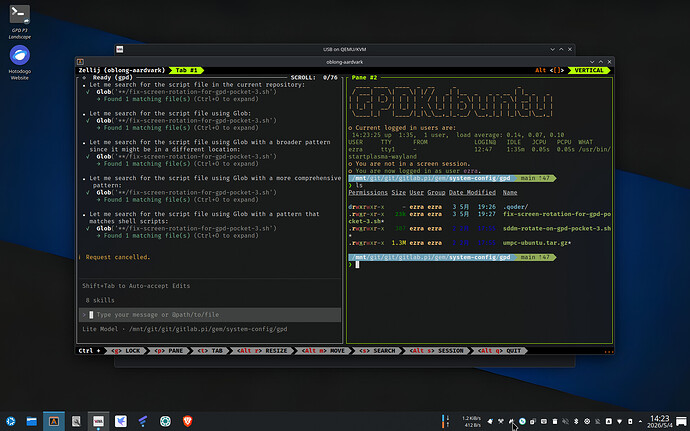Open the blue-green circular tray icon
690x431 pixels.
coord(522,421)
